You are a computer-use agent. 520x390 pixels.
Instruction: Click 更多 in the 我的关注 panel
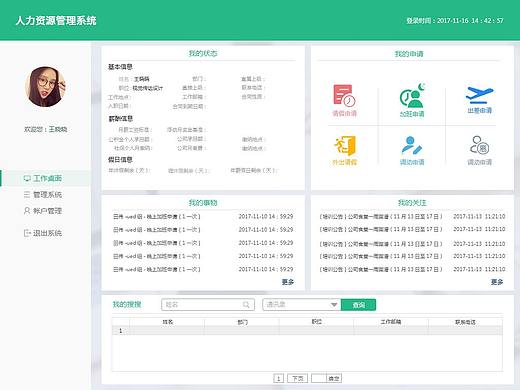[x=497, y=282]
